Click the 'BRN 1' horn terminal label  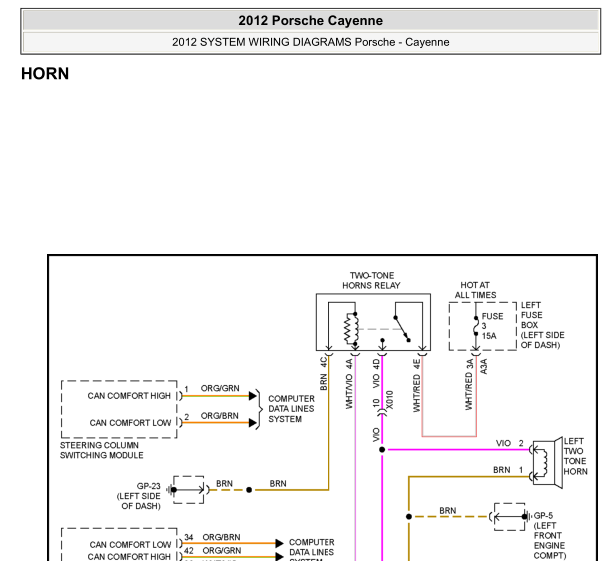pyautogui.click(x=508, y=470)
